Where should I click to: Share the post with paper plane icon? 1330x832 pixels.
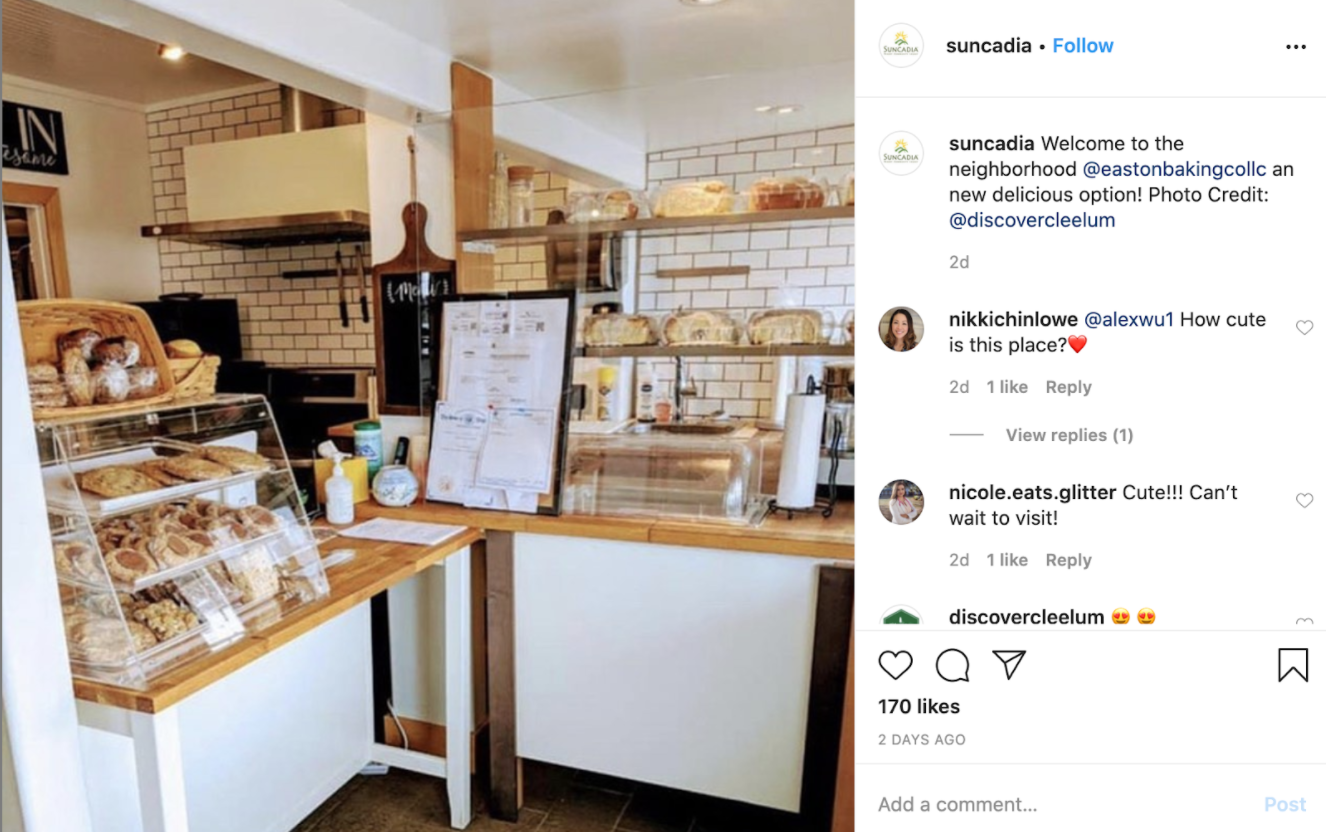coord(1009,665)
